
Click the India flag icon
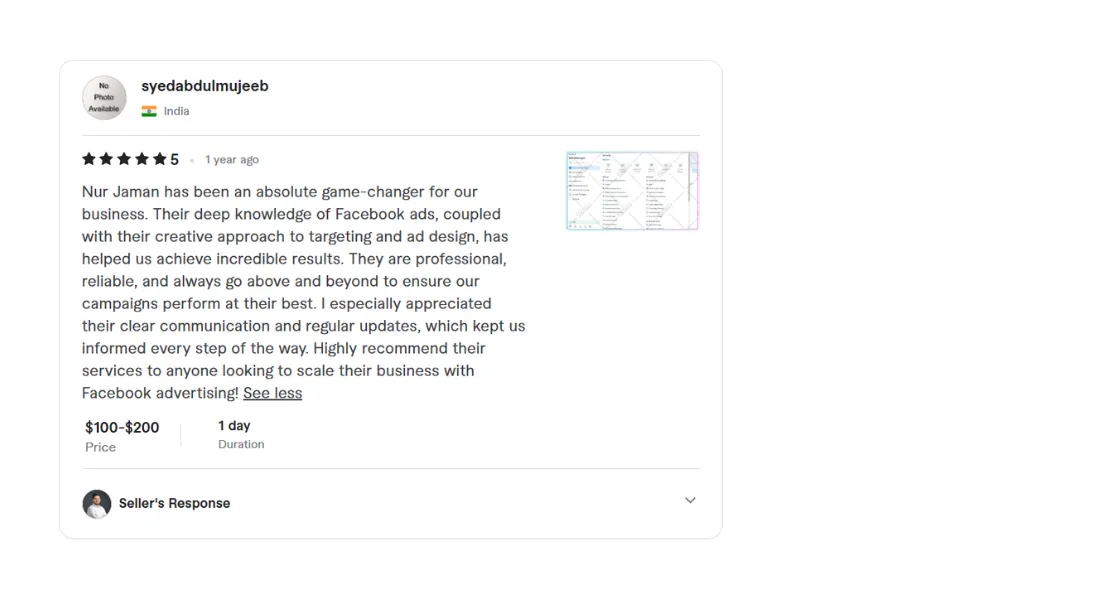149,111
